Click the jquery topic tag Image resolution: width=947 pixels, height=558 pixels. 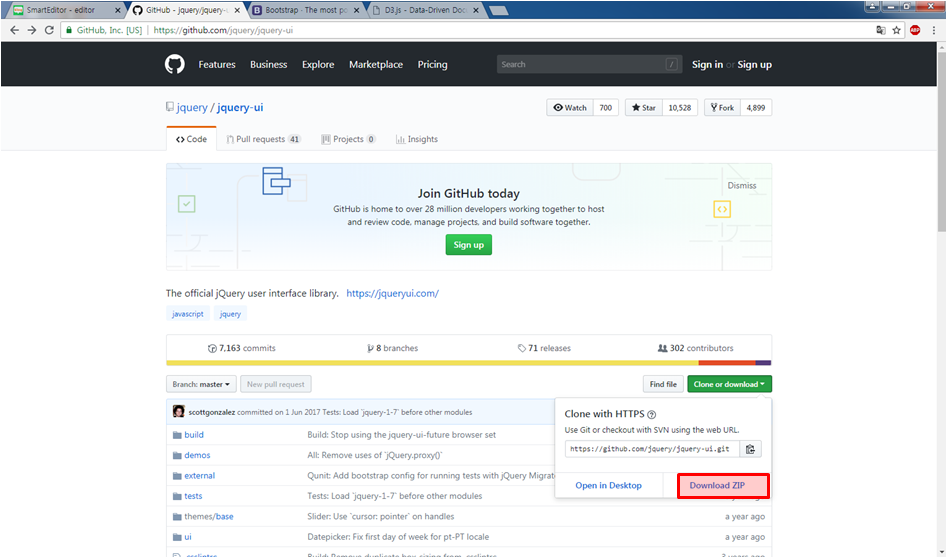tap(230, 313)
